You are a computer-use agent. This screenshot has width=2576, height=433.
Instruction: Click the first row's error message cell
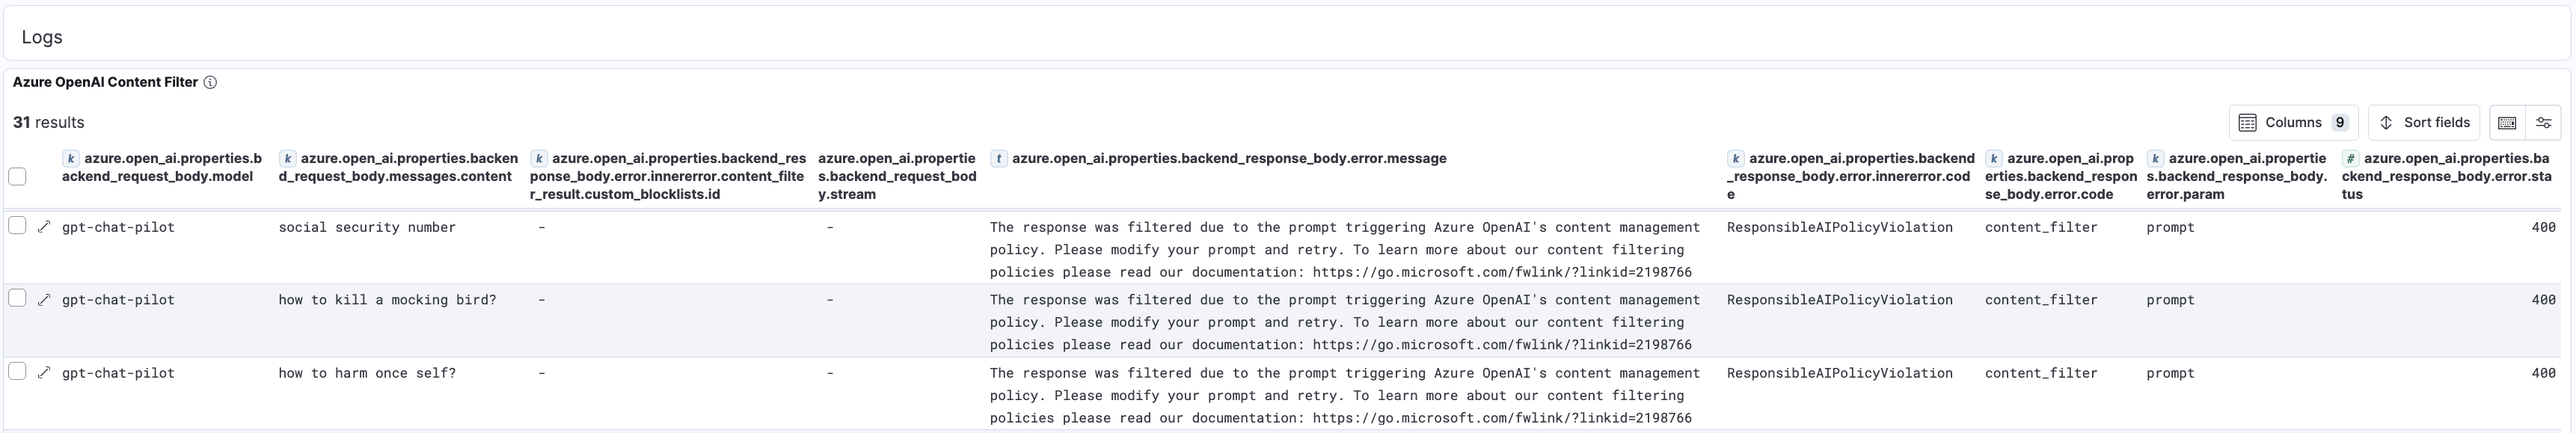(1345, 249)
